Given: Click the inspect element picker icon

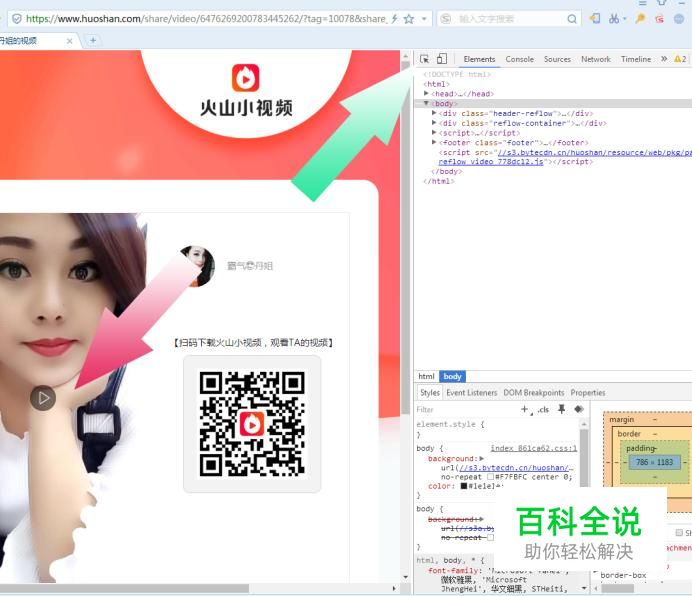Looking at the screenshot, I should point(425,59).
